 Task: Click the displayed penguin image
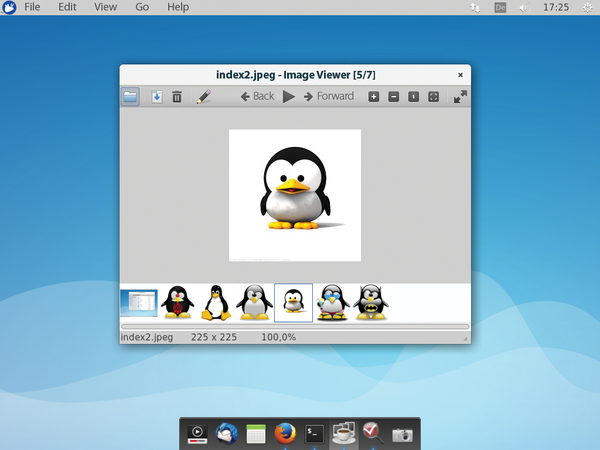pos(295,195)
